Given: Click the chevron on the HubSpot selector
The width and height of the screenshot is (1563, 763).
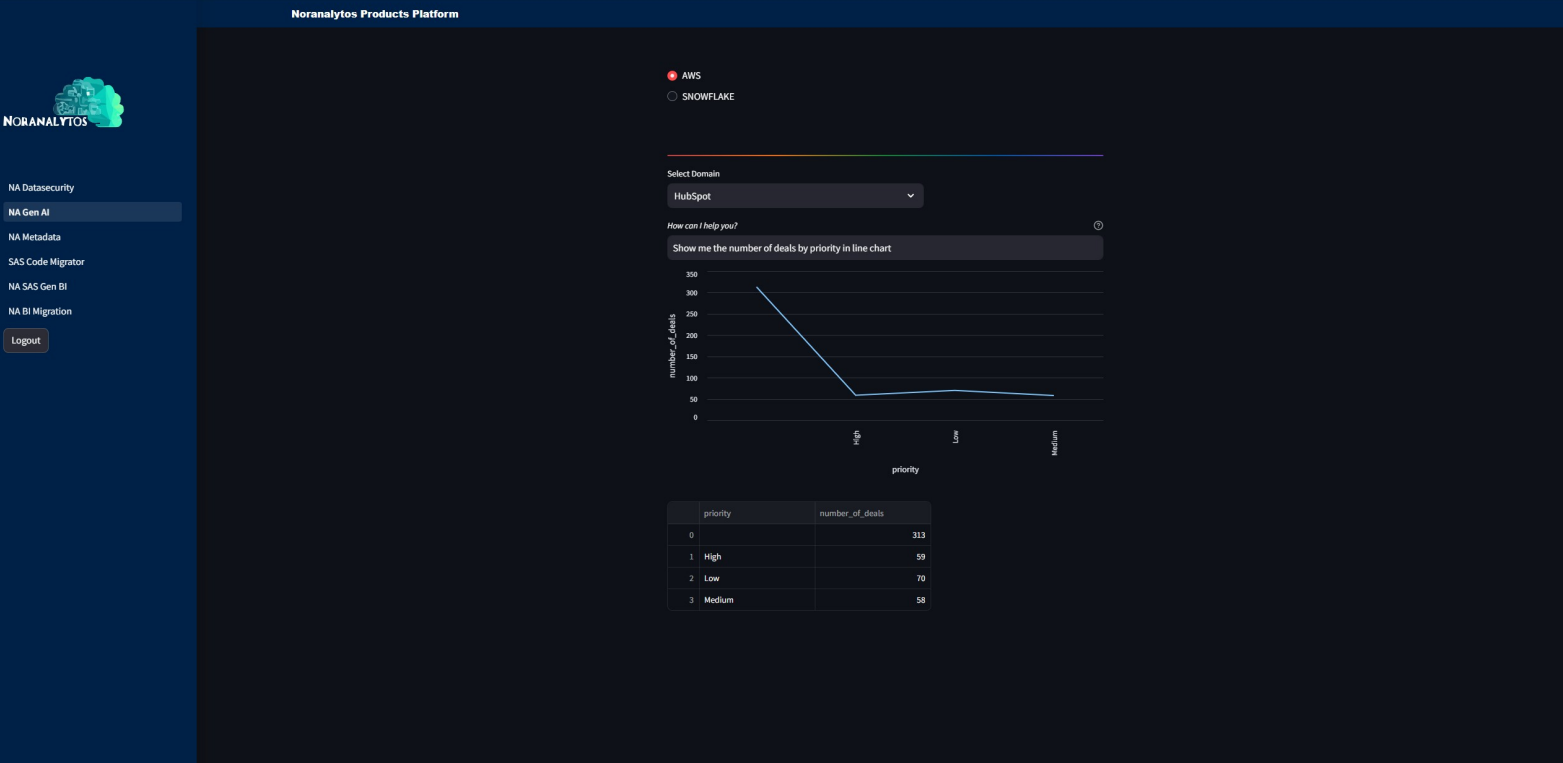Looking at the screenshot, I should pos(910,195).
